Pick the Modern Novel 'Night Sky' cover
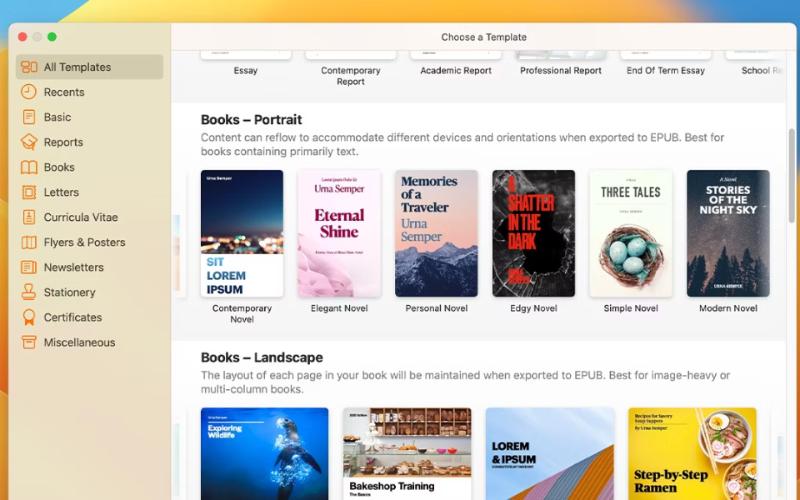This screenshot has width=800, height=500. pyautogui.click(x=728, y=233)
